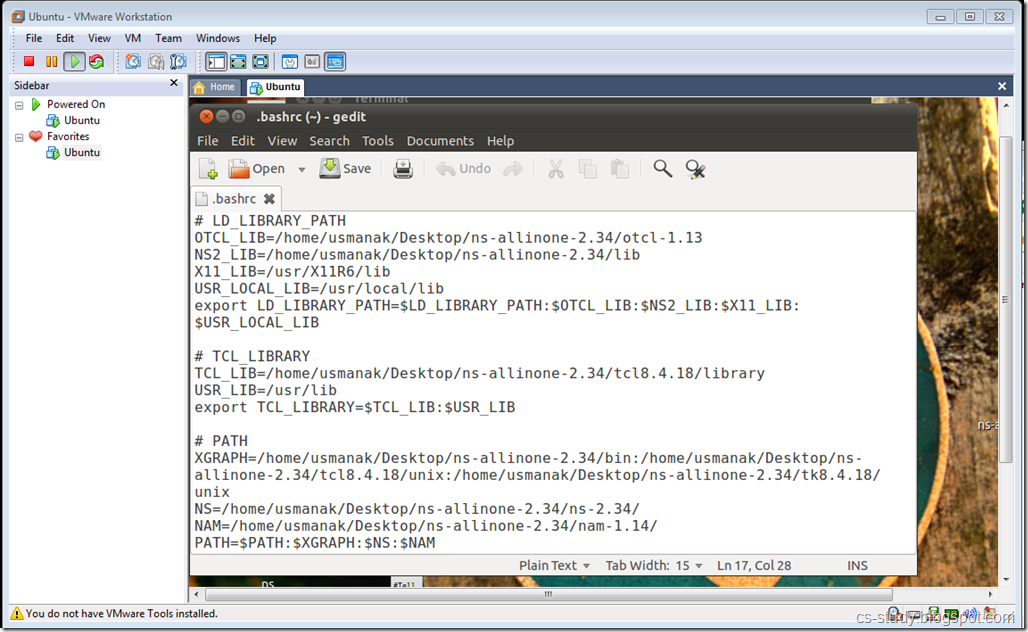Click the vertical scrollbar thumb
1028x632 pixels.
pos(1006,300)
